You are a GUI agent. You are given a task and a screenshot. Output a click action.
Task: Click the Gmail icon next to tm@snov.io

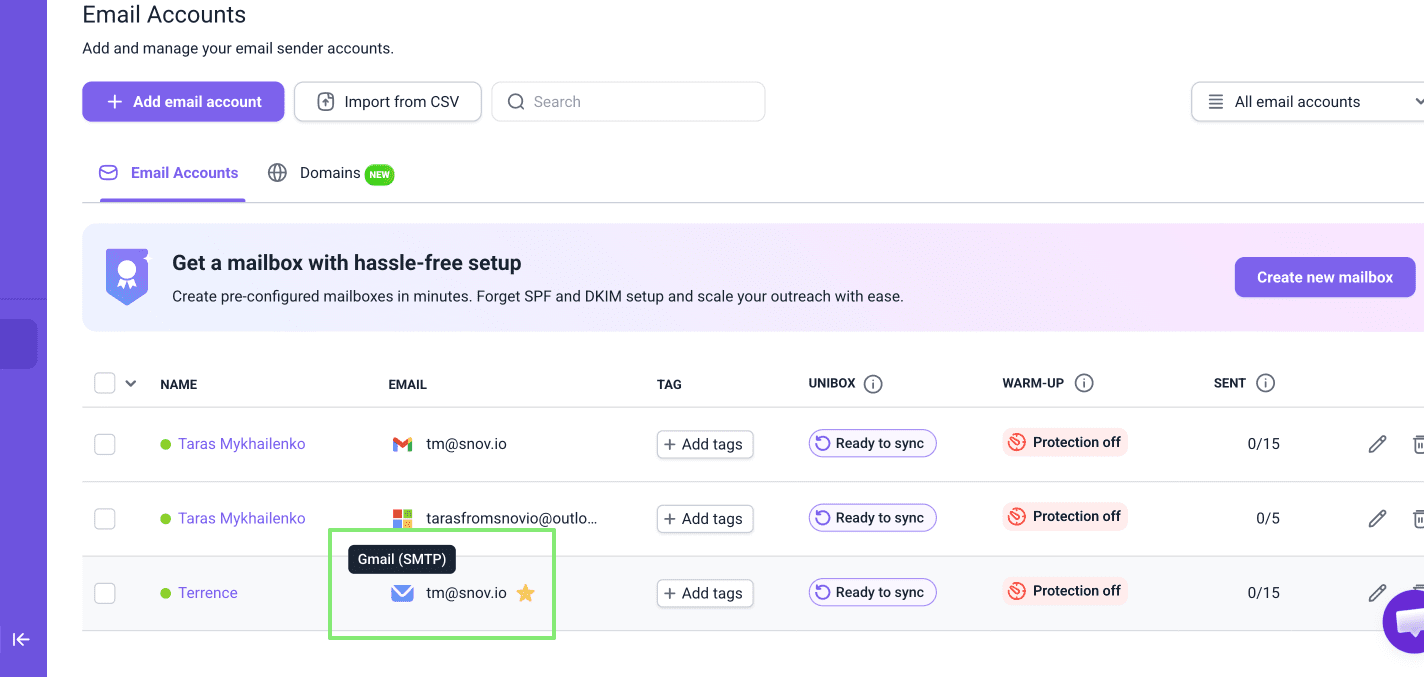pyautogui.click(x=402, y=444)
